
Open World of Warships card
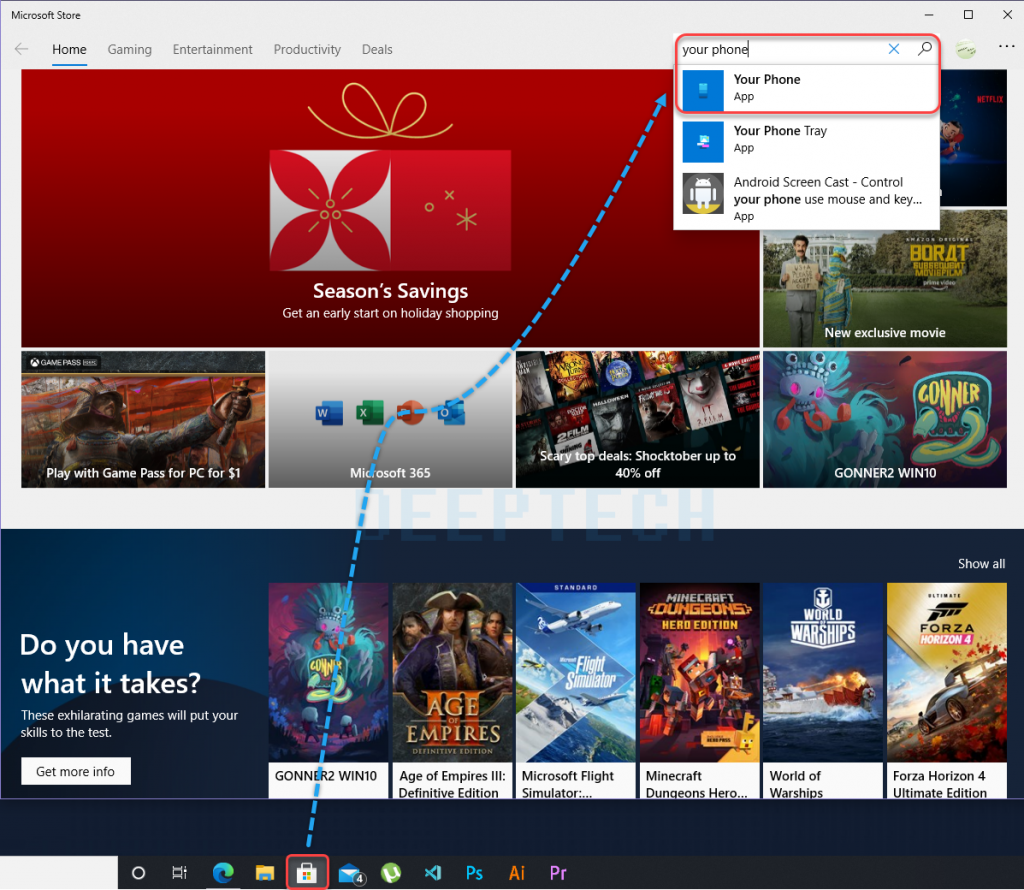pyautogui.click(x=823, y=690)
